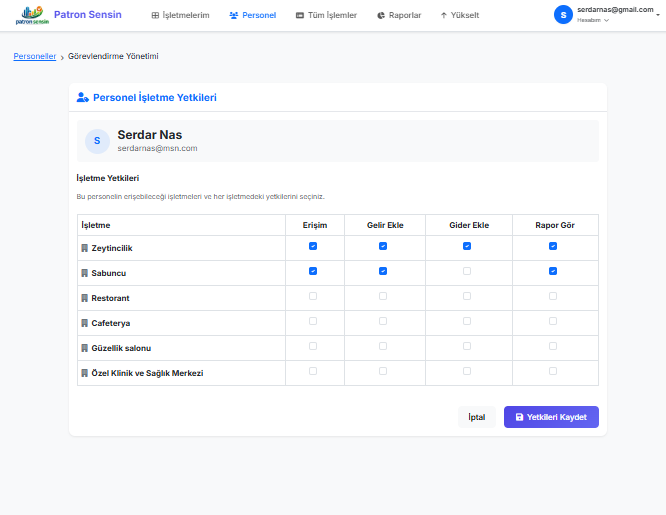
Task: Click the İşletme Yetkileri section heading
Action: tap(108, 178)
